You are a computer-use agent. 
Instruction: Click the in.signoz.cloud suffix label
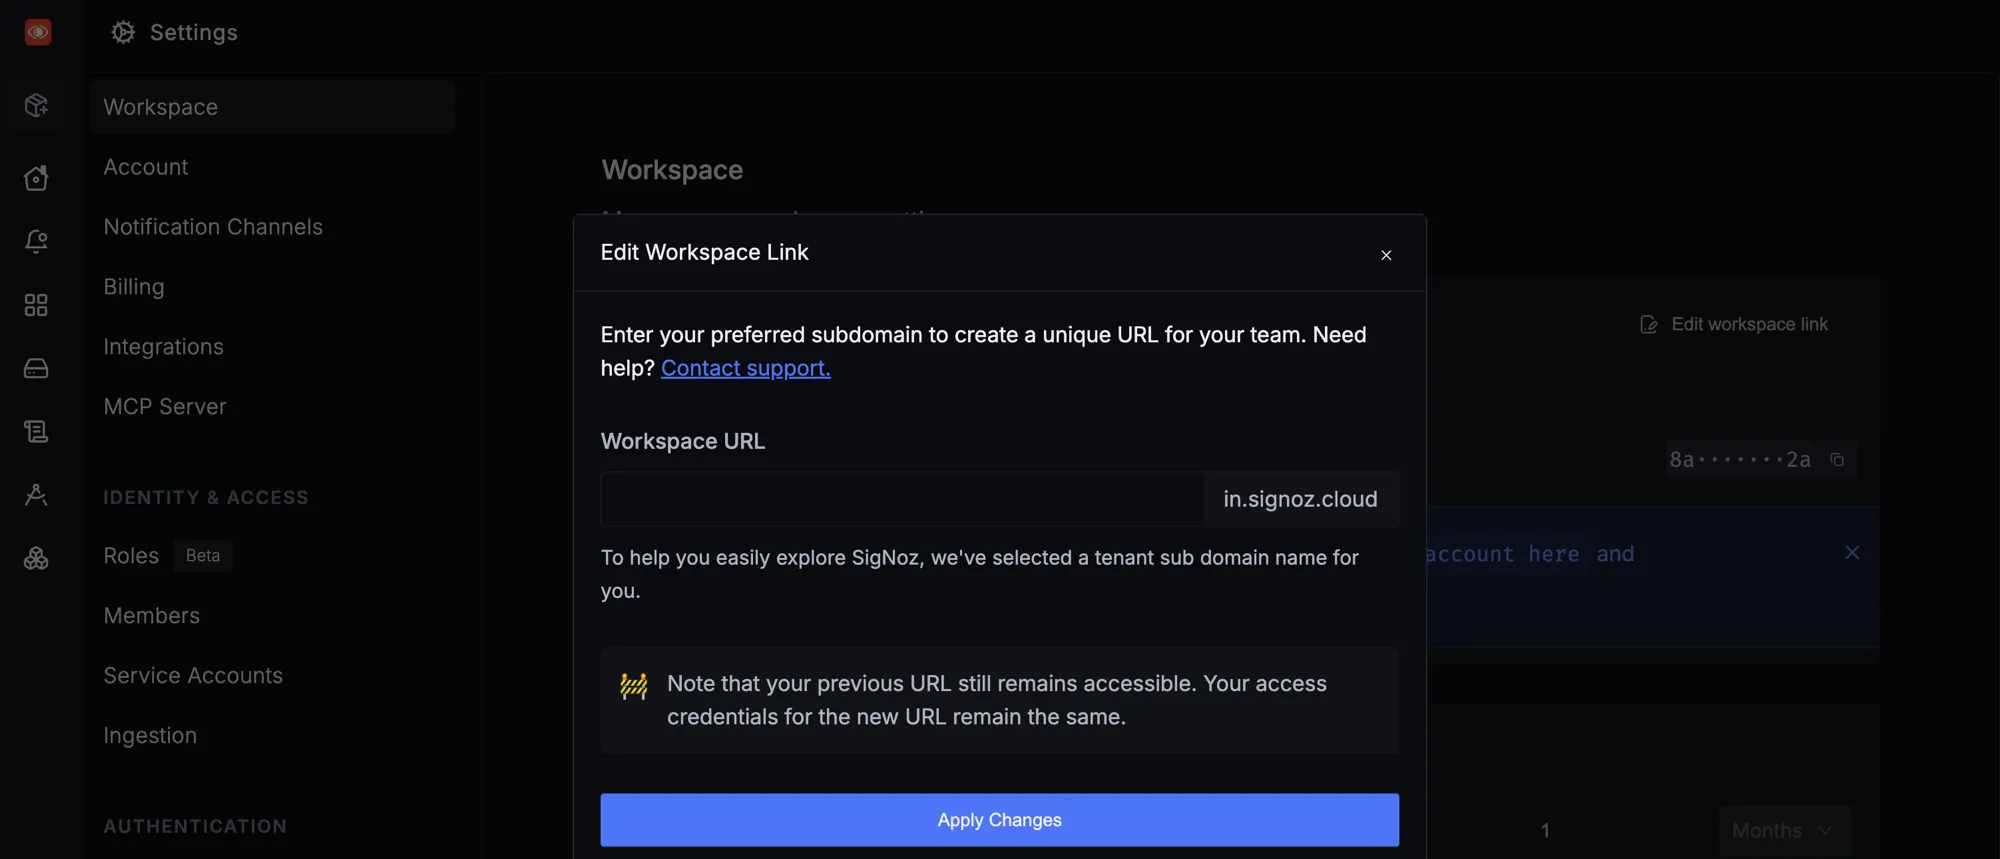(x=1300, y=499)
